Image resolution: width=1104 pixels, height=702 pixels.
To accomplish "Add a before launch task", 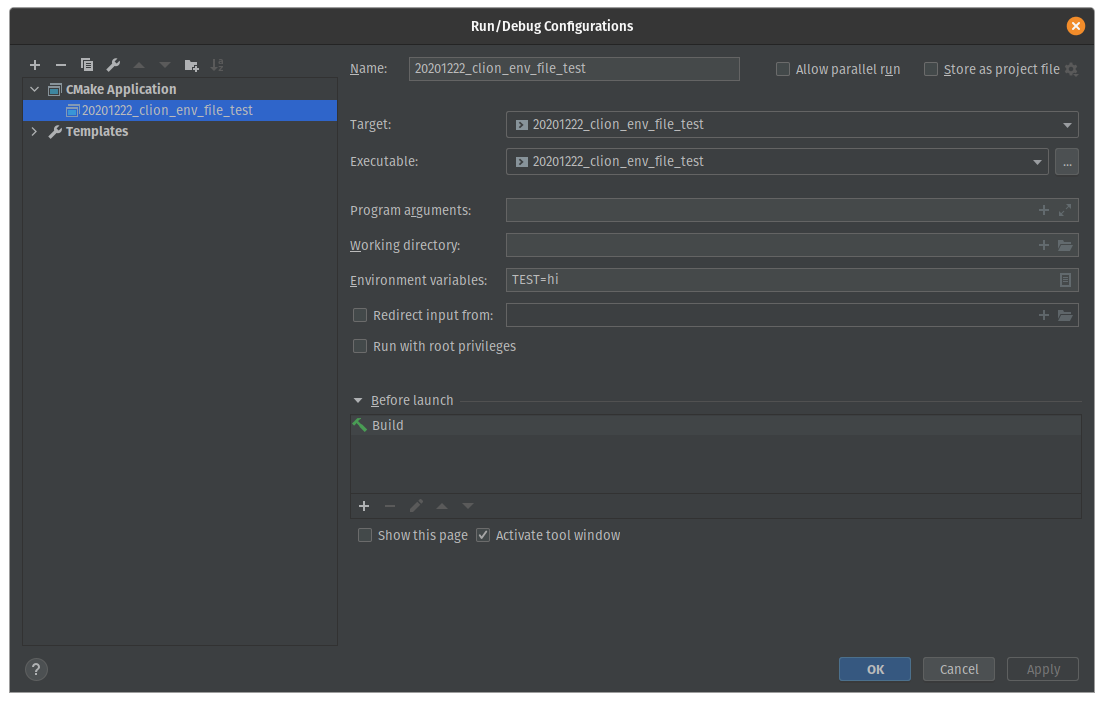I will pyautogui.click(x=364, y=506).
